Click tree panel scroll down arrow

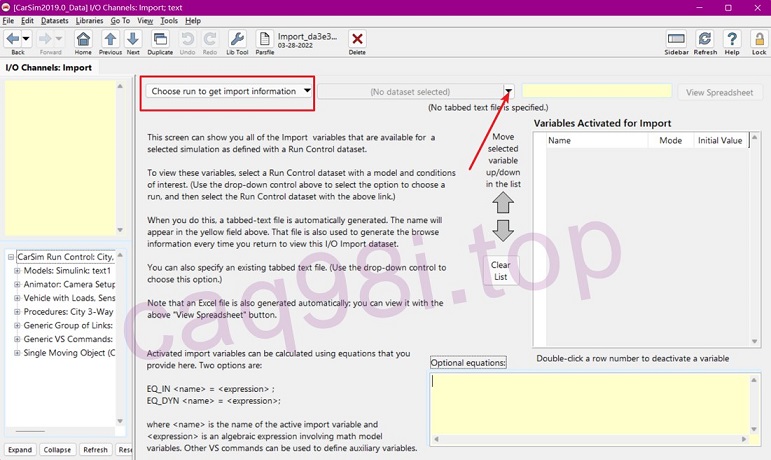[x=120, y=421]
